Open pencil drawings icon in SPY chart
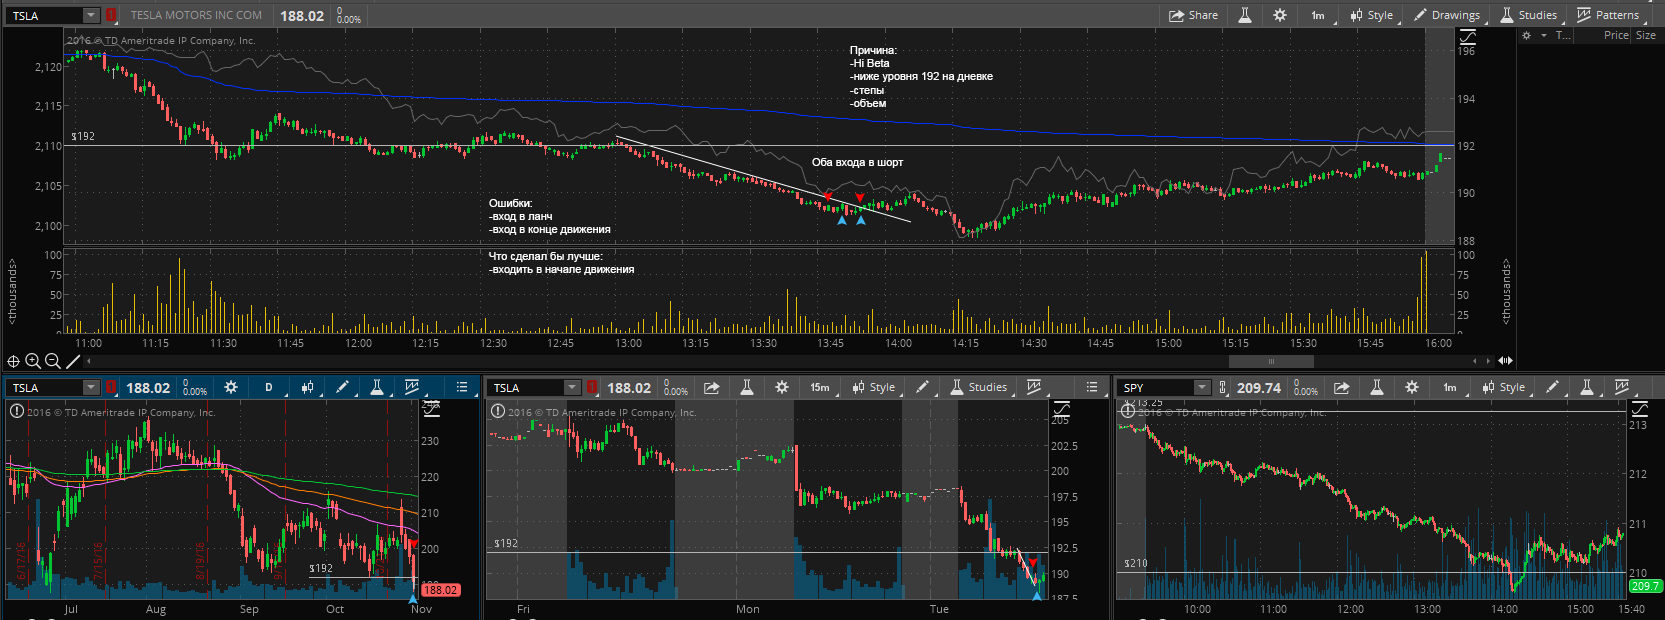The width and height of the screenshot is (1665, 620). 1552,387
